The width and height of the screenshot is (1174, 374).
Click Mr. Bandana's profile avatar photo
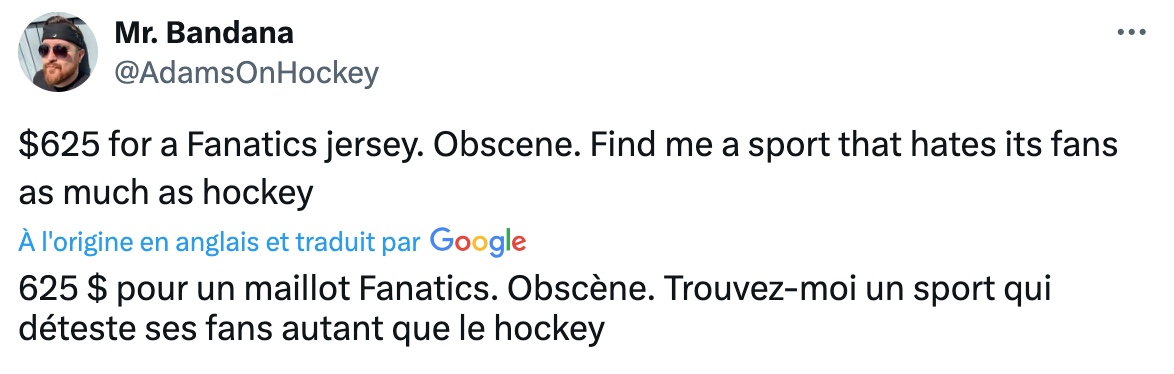[58, 52]
